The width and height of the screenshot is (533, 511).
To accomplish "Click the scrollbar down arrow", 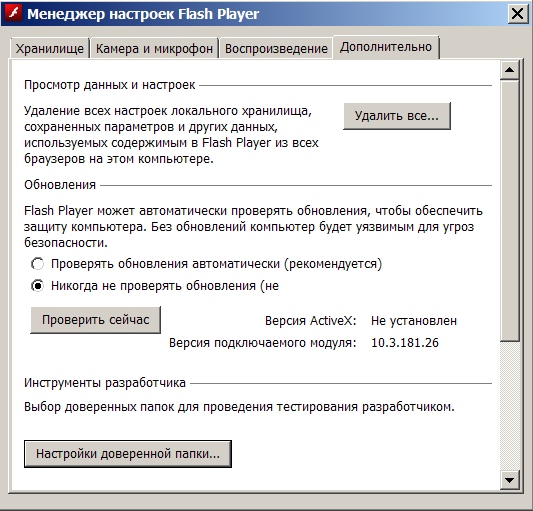I will click(509, 480).
